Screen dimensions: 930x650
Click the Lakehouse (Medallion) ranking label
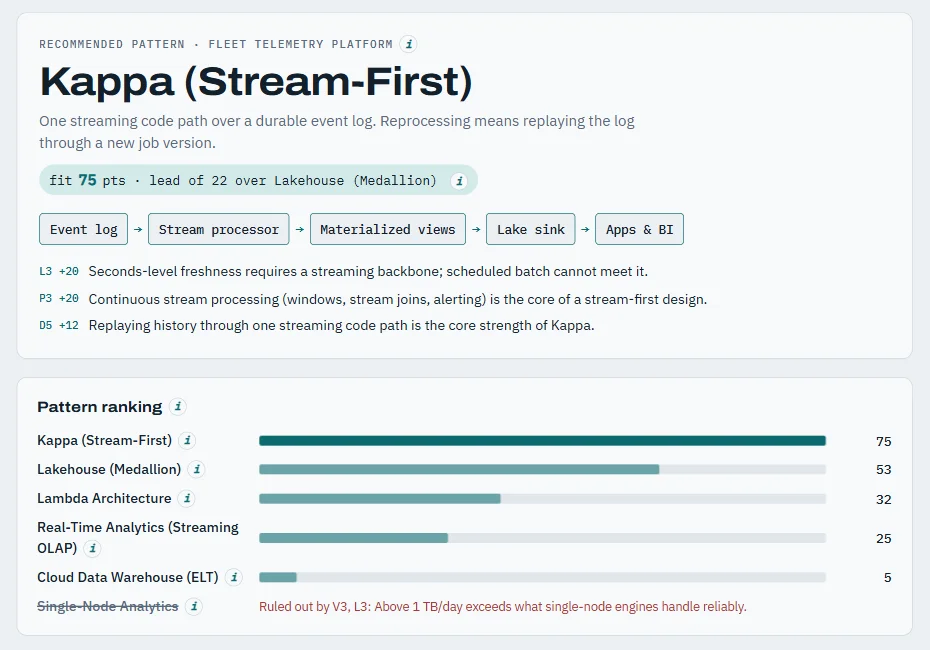coord(109,469)
